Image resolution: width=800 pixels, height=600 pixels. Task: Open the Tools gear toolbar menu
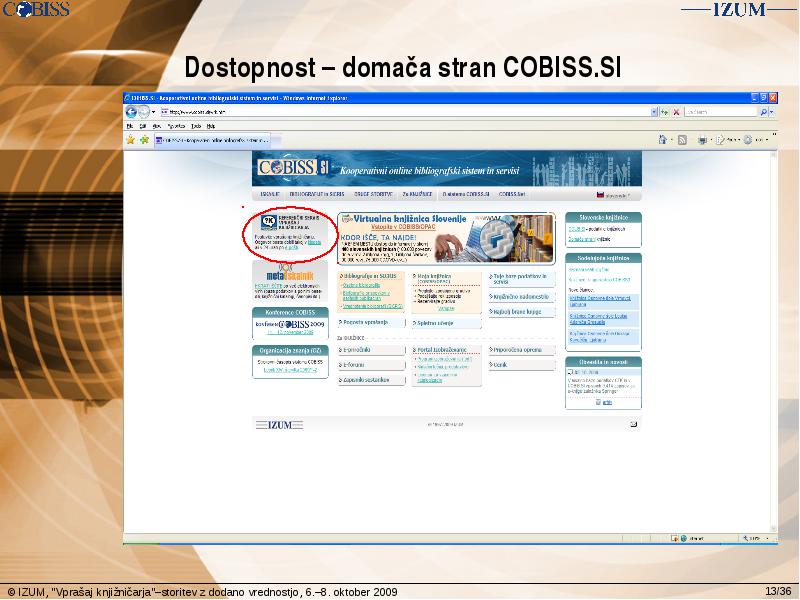click(x=755, y=140)
